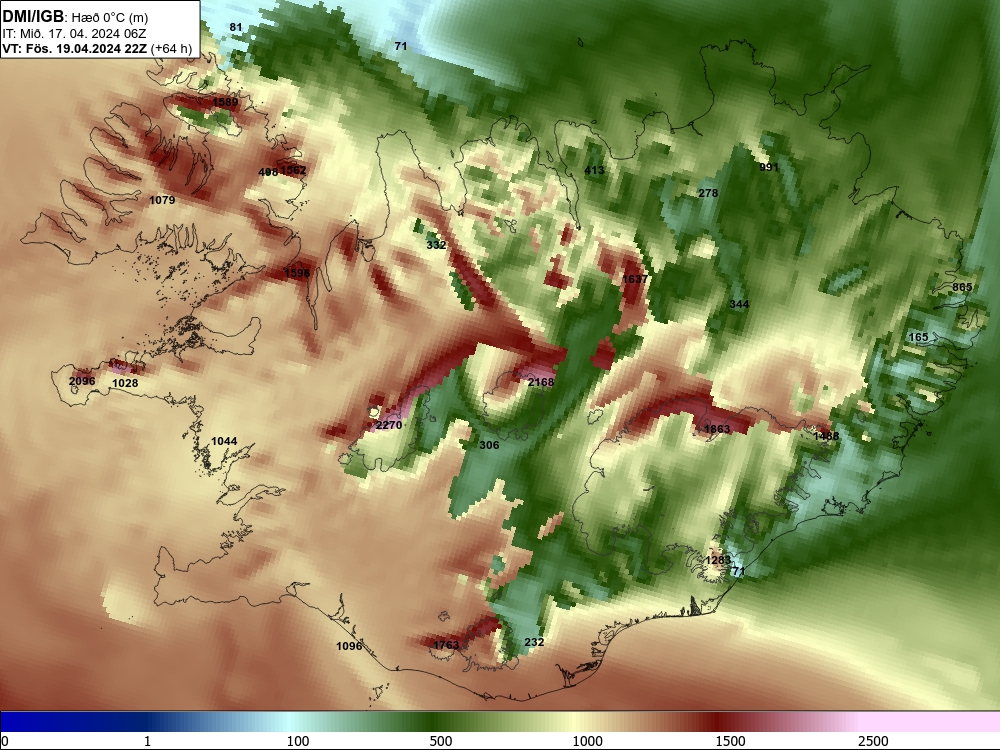Screen dimensions: 1000x750
Task: Select the 1763 value
Action: click(x=446, y=645)
